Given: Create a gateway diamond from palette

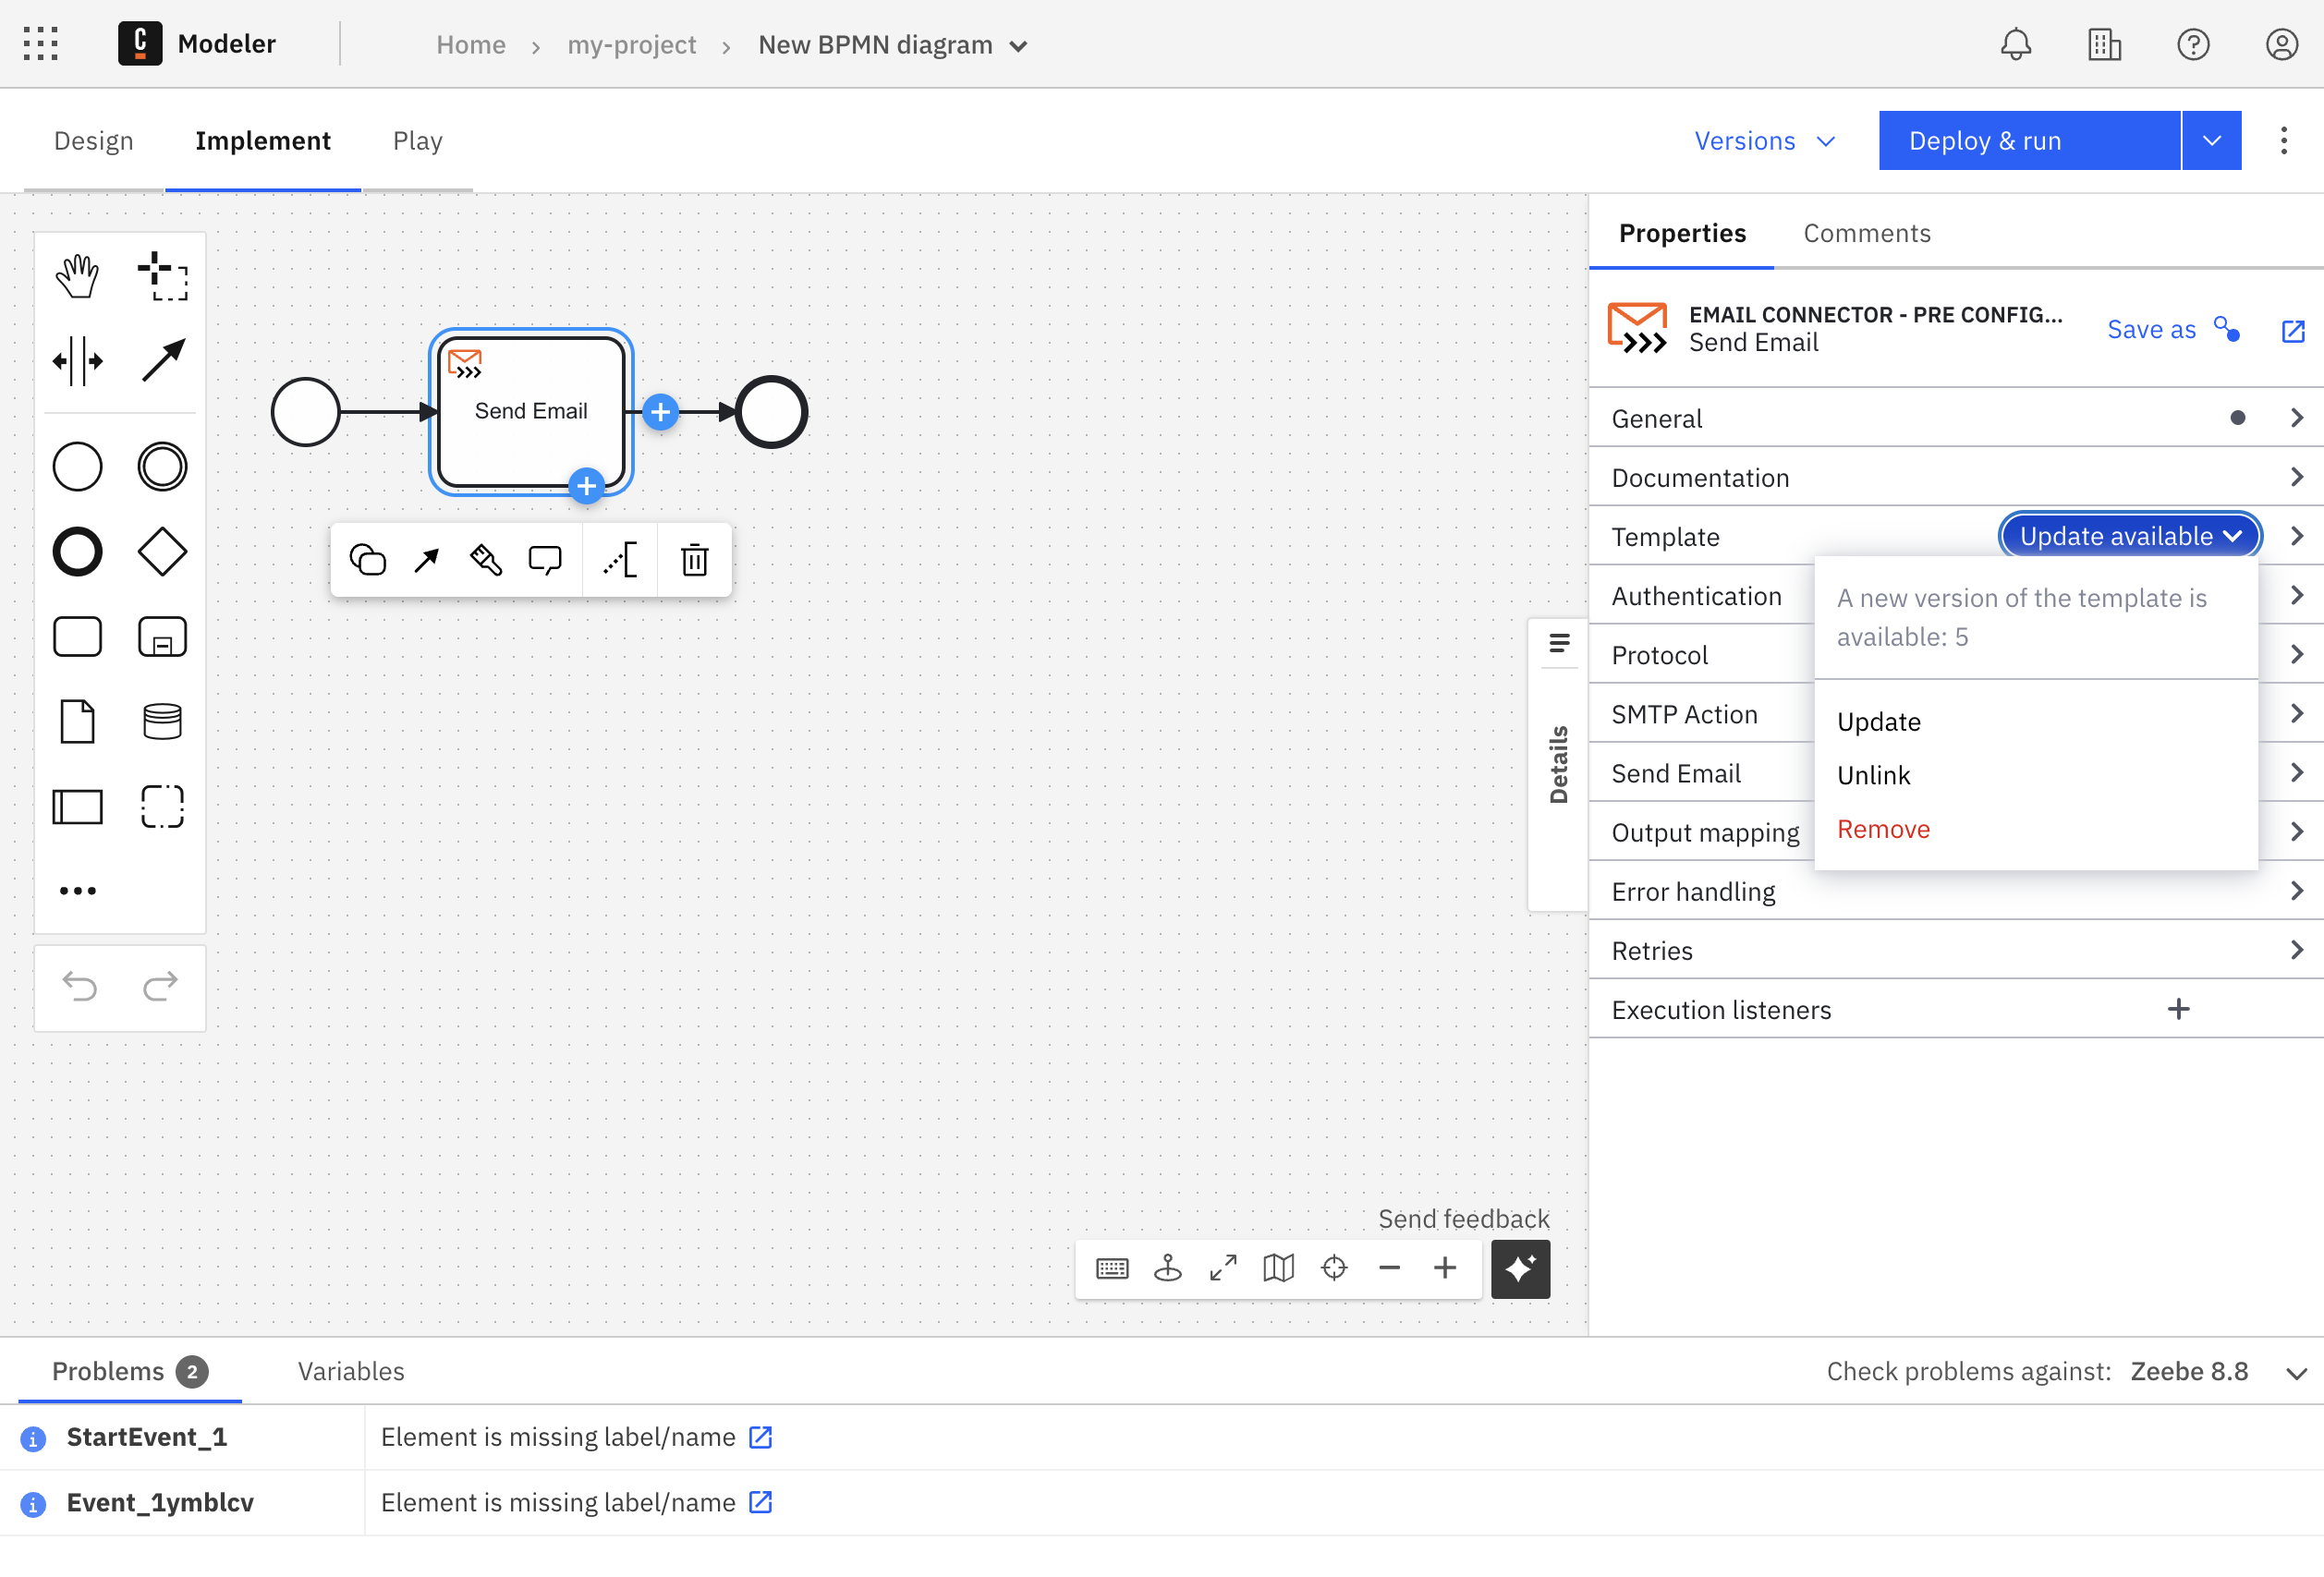Looking at the screenshot, I should (162, 552).
